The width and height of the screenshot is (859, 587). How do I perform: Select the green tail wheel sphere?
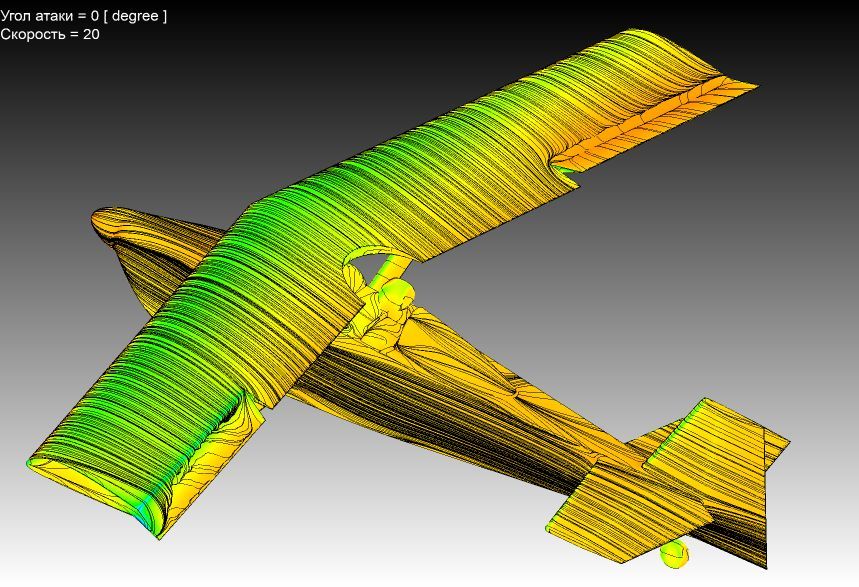point(677,551)
